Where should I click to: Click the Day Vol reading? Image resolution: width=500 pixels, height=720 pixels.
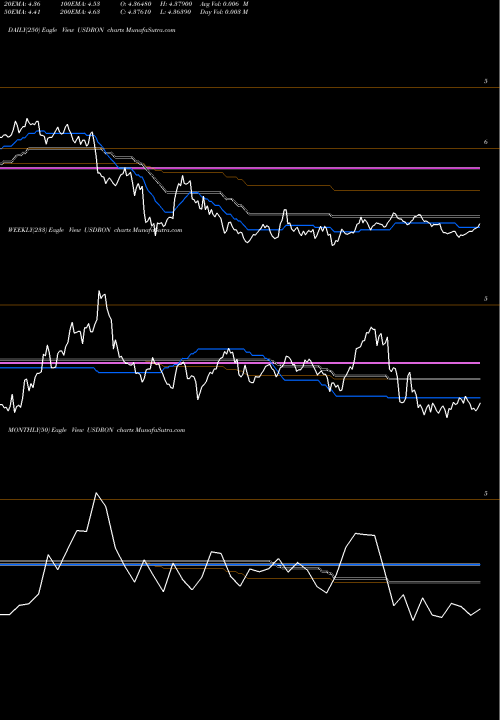point(224,12)
